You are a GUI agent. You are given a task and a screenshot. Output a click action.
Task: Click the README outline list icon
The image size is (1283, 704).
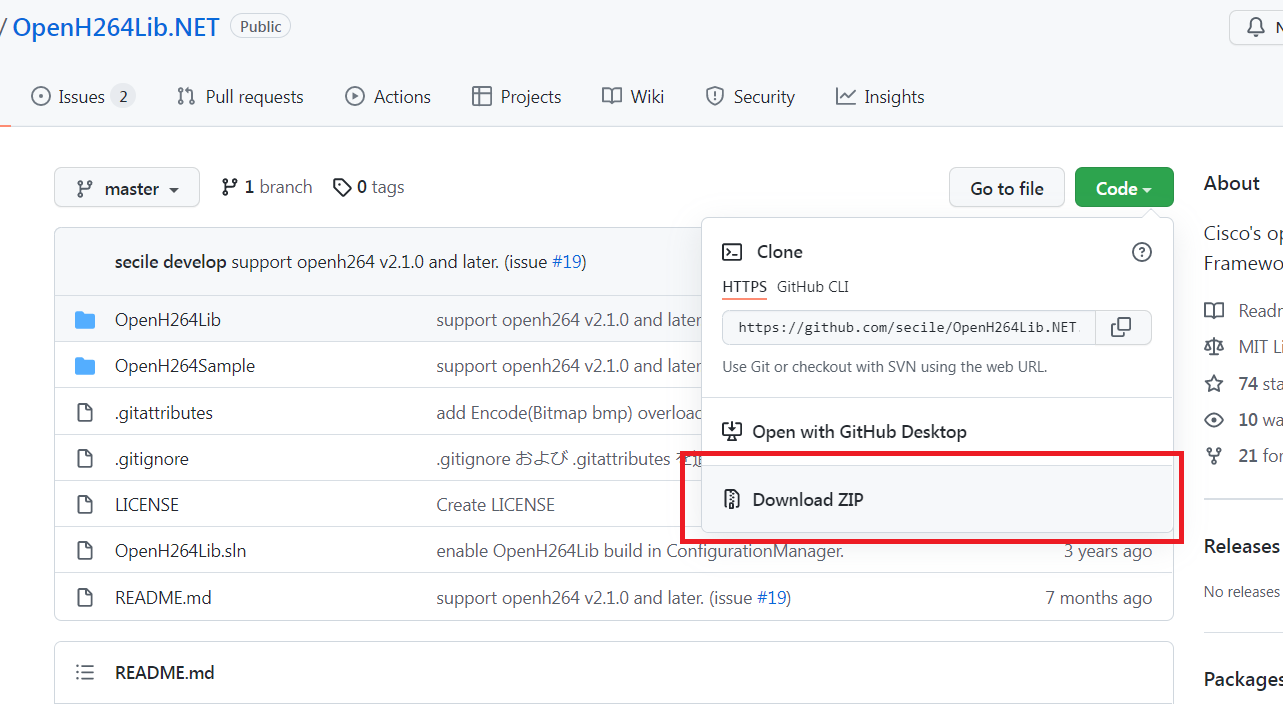(85, 673)
